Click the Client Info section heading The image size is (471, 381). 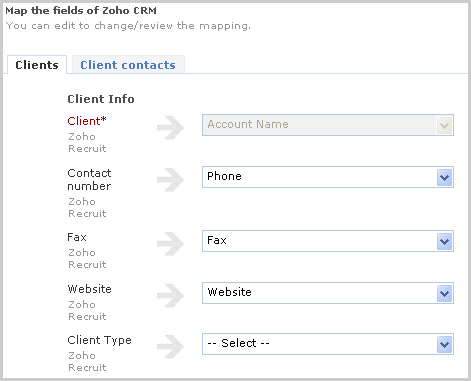101,99
